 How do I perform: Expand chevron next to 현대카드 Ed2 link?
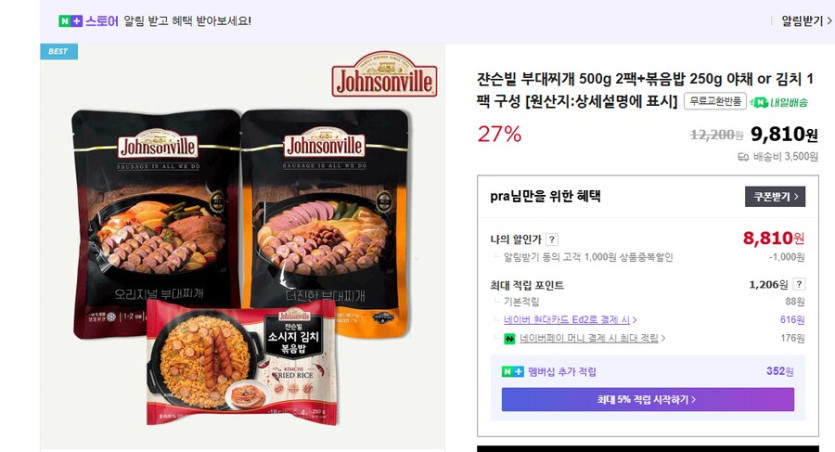point(634,320)
